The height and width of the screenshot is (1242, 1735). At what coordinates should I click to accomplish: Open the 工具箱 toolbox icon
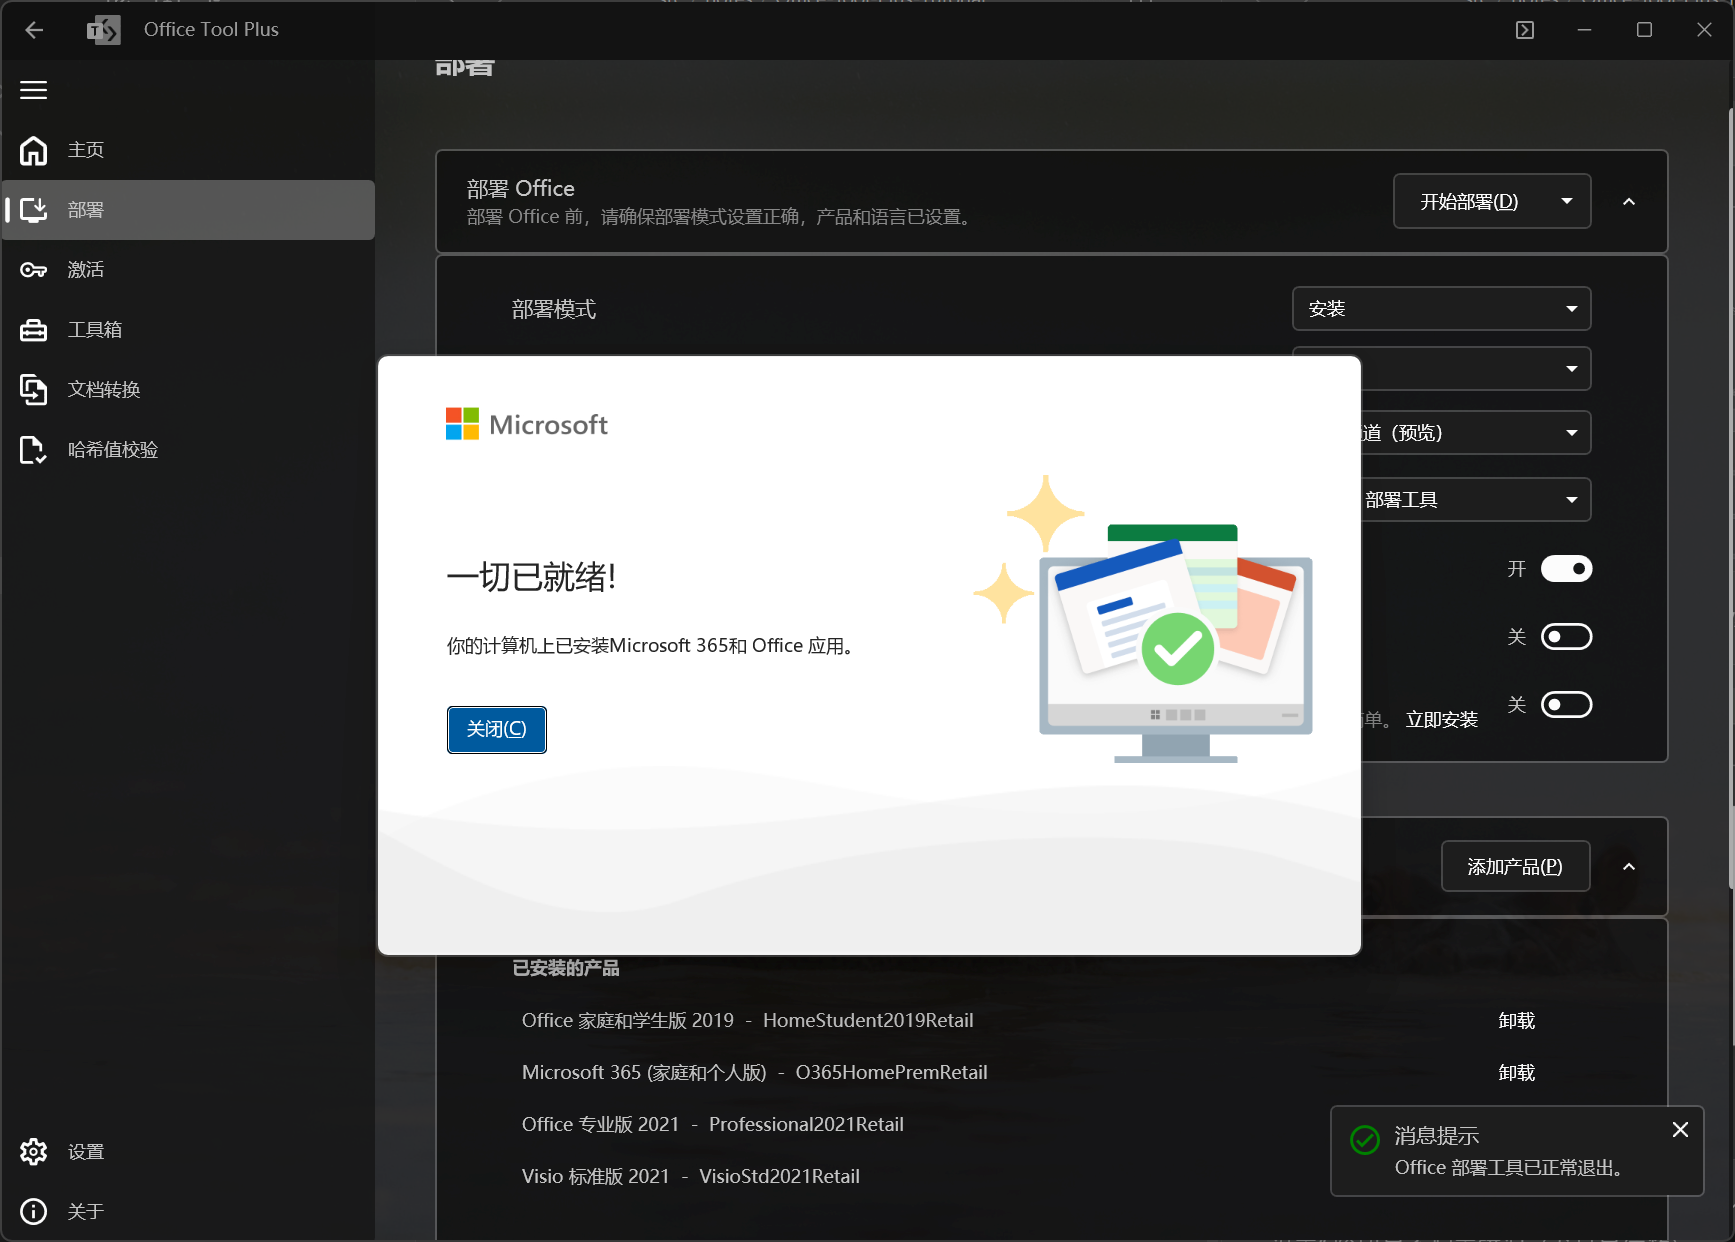34,330
